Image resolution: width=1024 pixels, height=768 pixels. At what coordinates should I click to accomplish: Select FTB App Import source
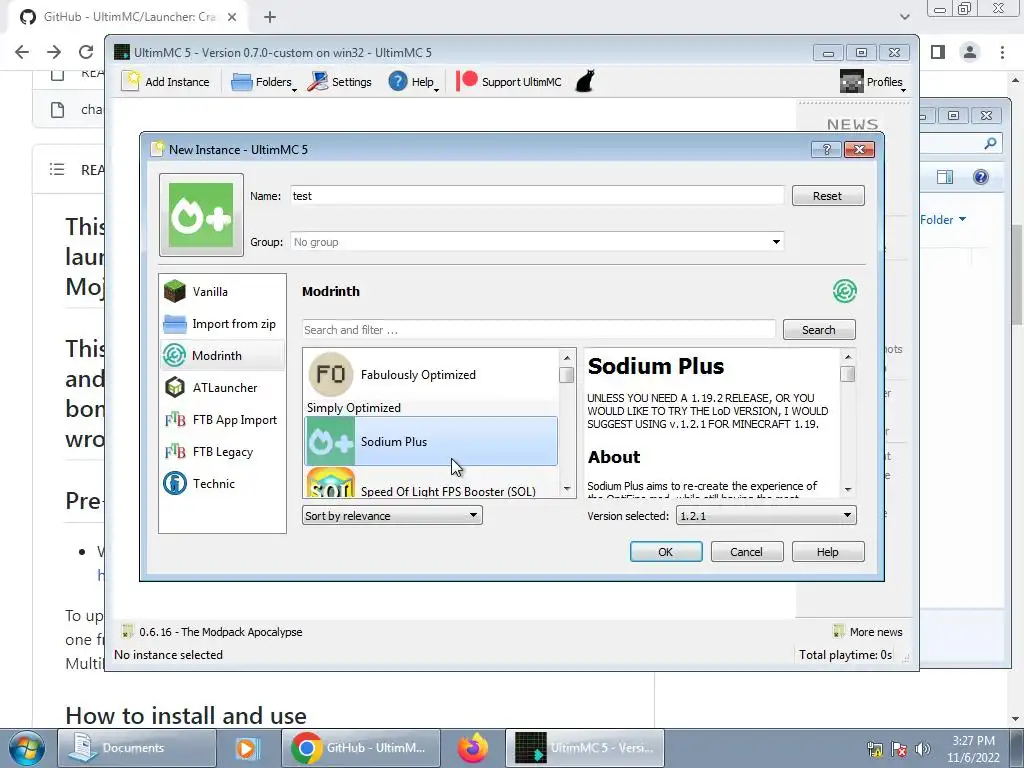[222, 420]
